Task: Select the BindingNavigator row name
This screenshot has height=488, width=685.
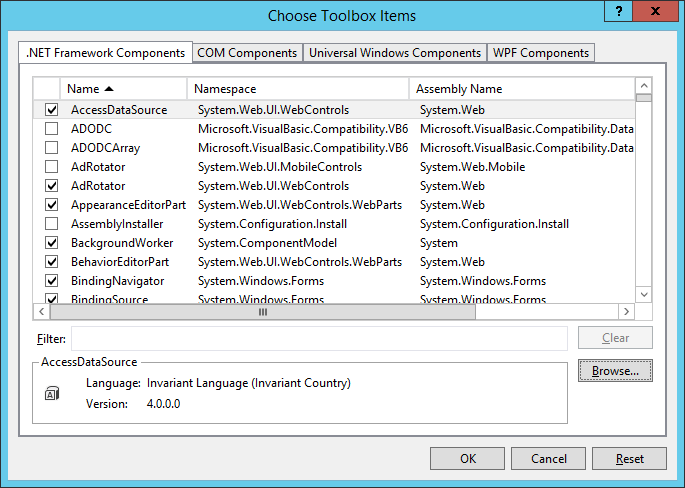Action: click(x=118, y=280)
